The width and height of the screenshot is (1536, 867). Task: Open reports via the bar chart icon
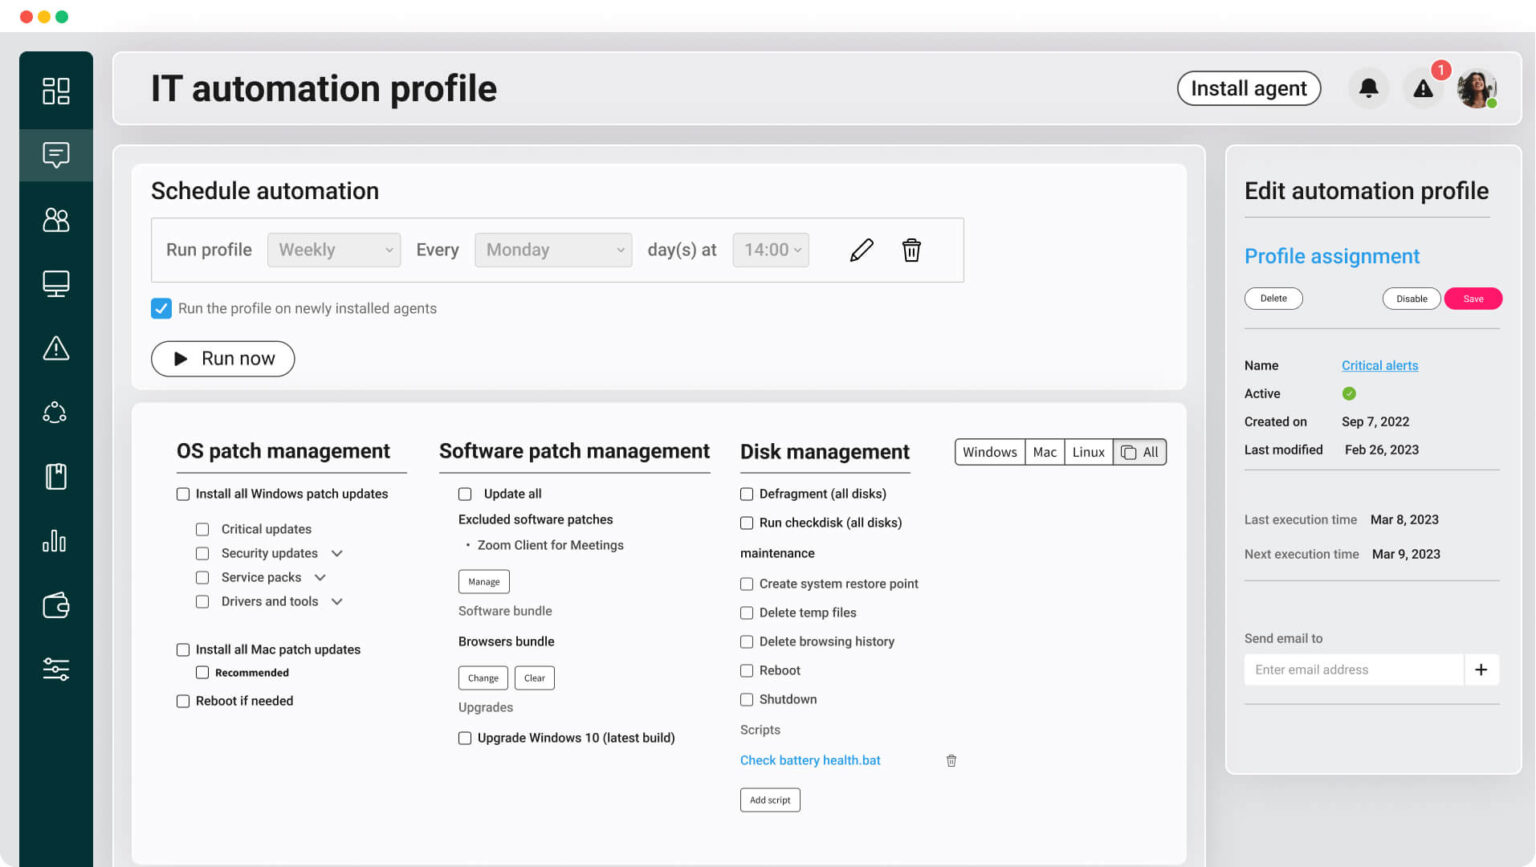click(x=56, y=540)
